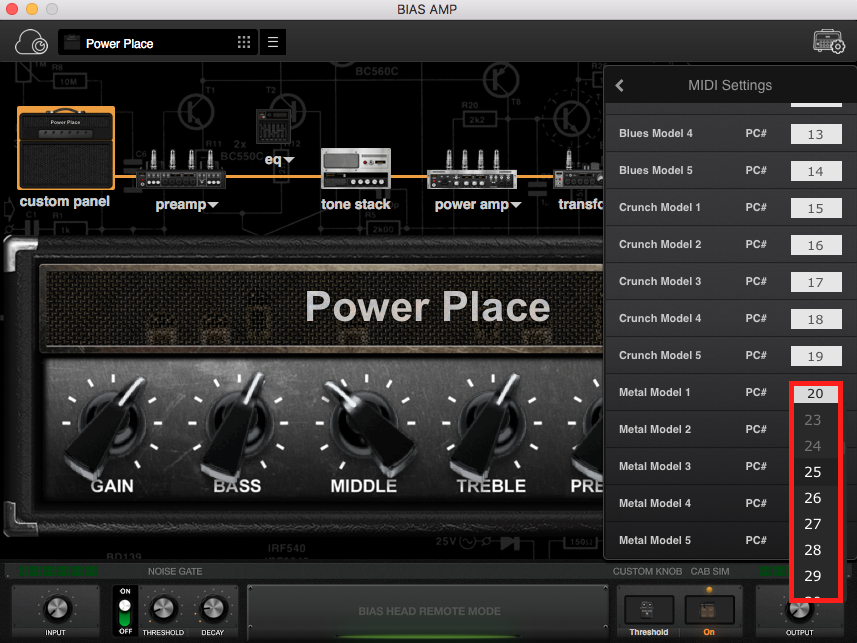This screenshot has width=857, height=643.
Task: Click the custom panel amp thumbnail
Action: (66, 148)
